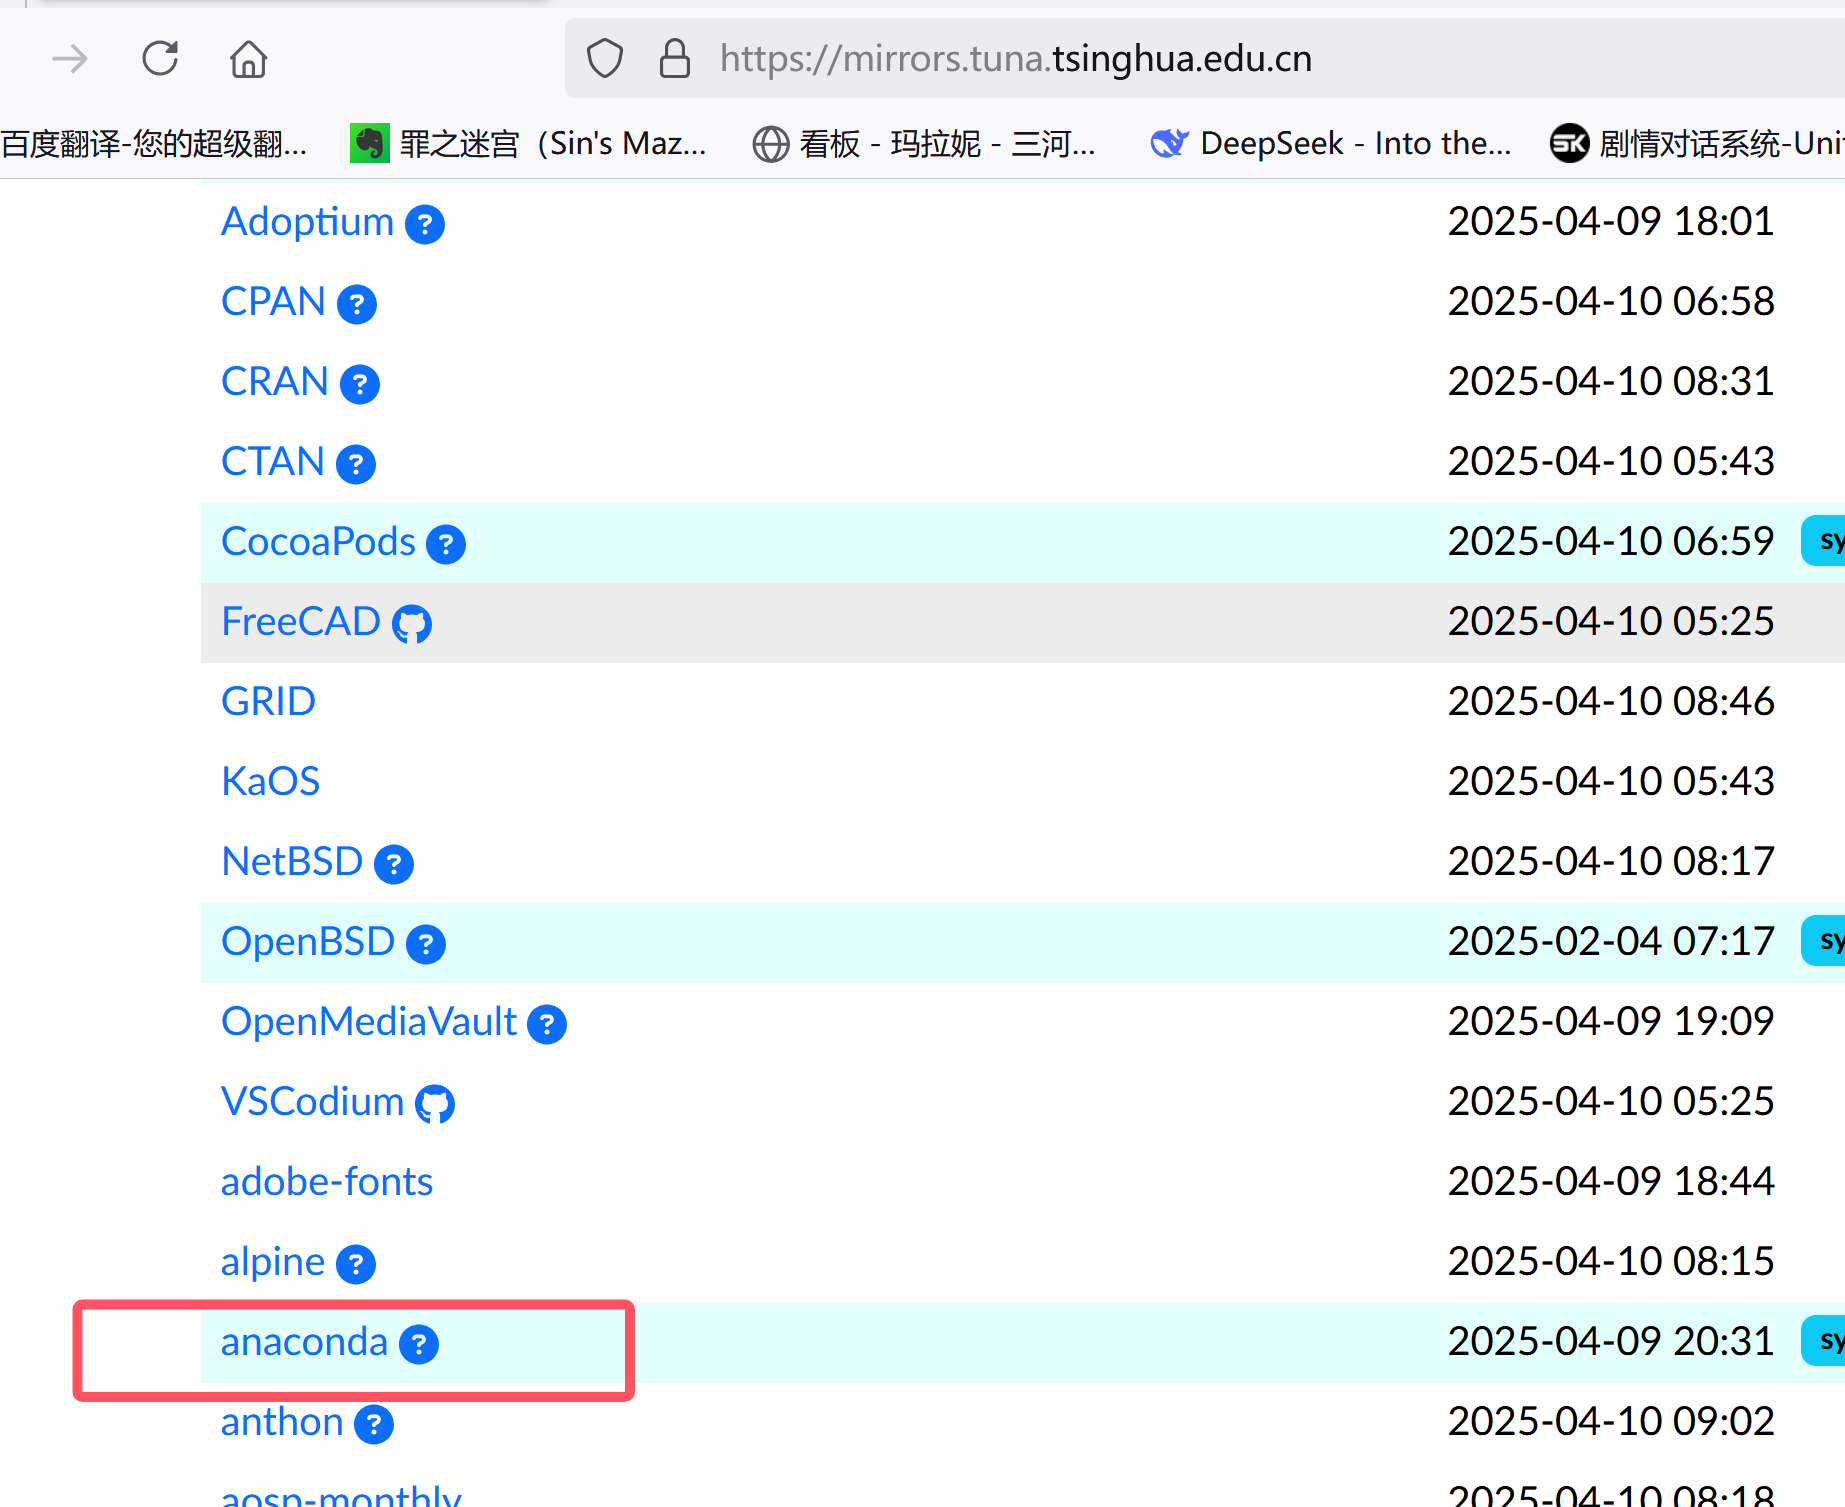Click syncing badge on OpenBSD row
This screenshot has height=1507, width=1845.
pos(1824,941)
